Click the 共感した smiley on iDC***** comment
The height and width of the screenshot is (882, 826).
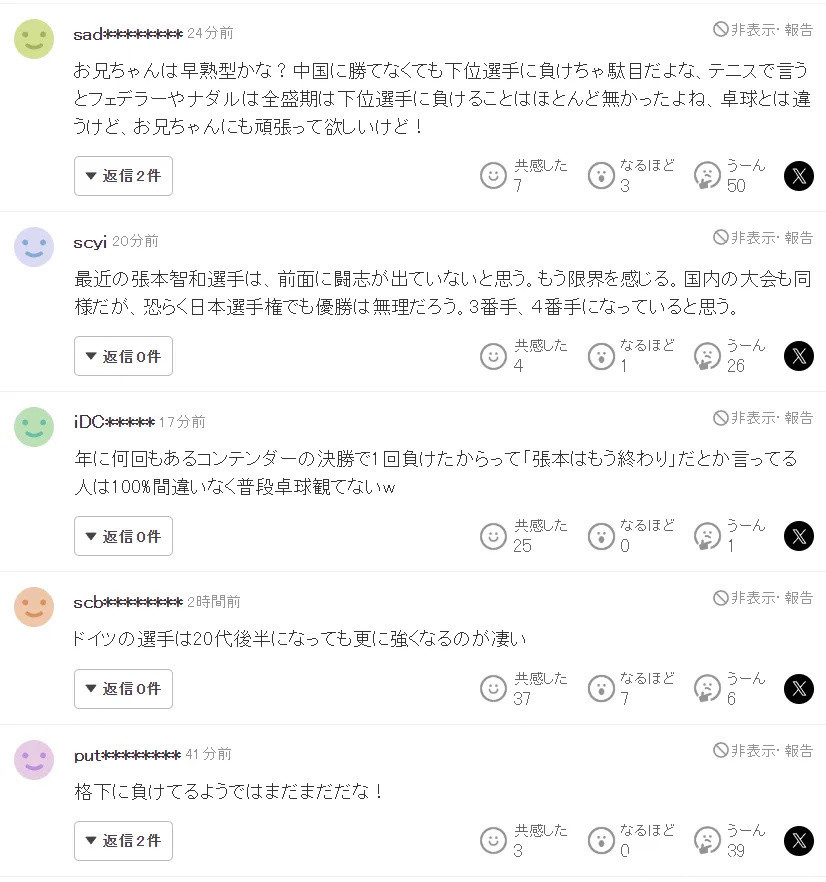click(x=494, y=536)
